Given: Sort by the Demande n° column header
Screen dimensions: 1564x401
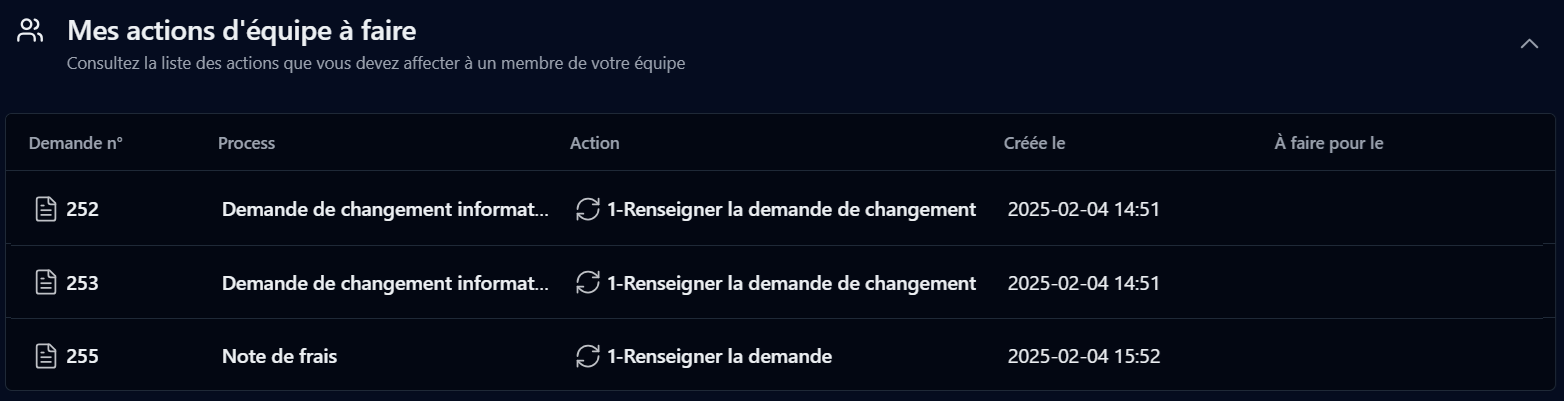Looking at the screenshot, I should click(76, 143).
